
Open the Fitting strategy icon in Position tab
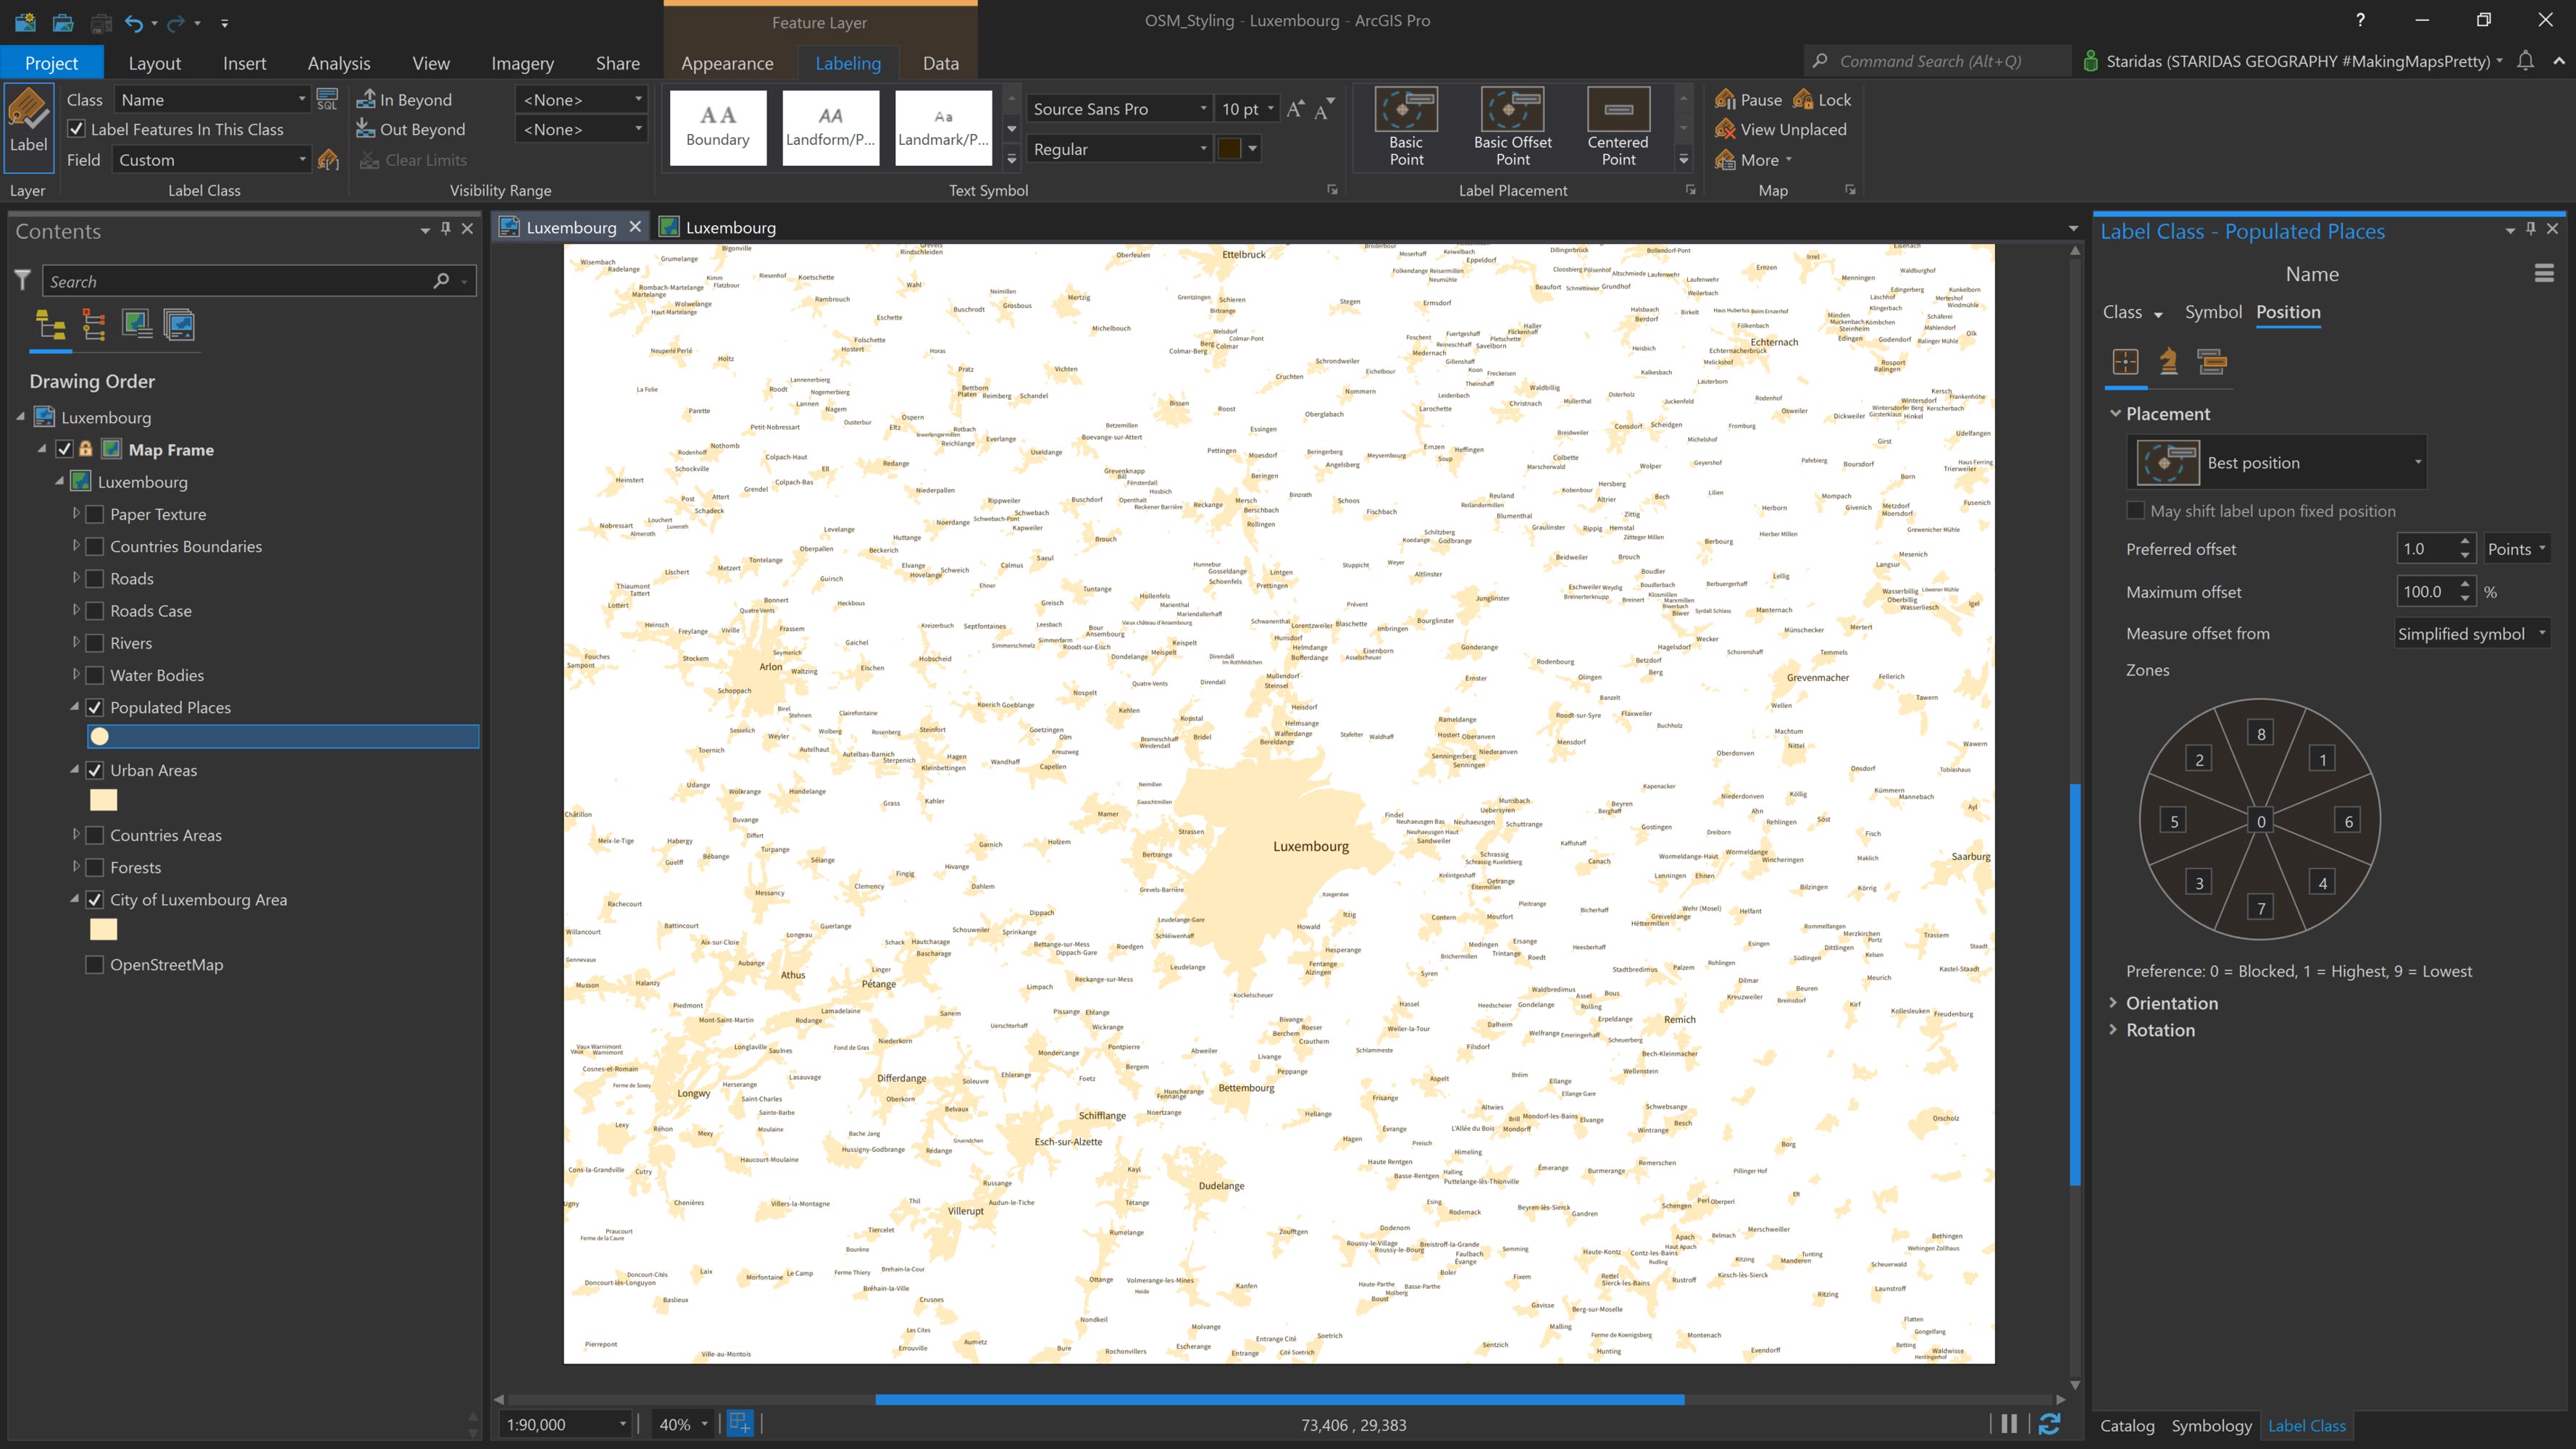pos(2168,361)
